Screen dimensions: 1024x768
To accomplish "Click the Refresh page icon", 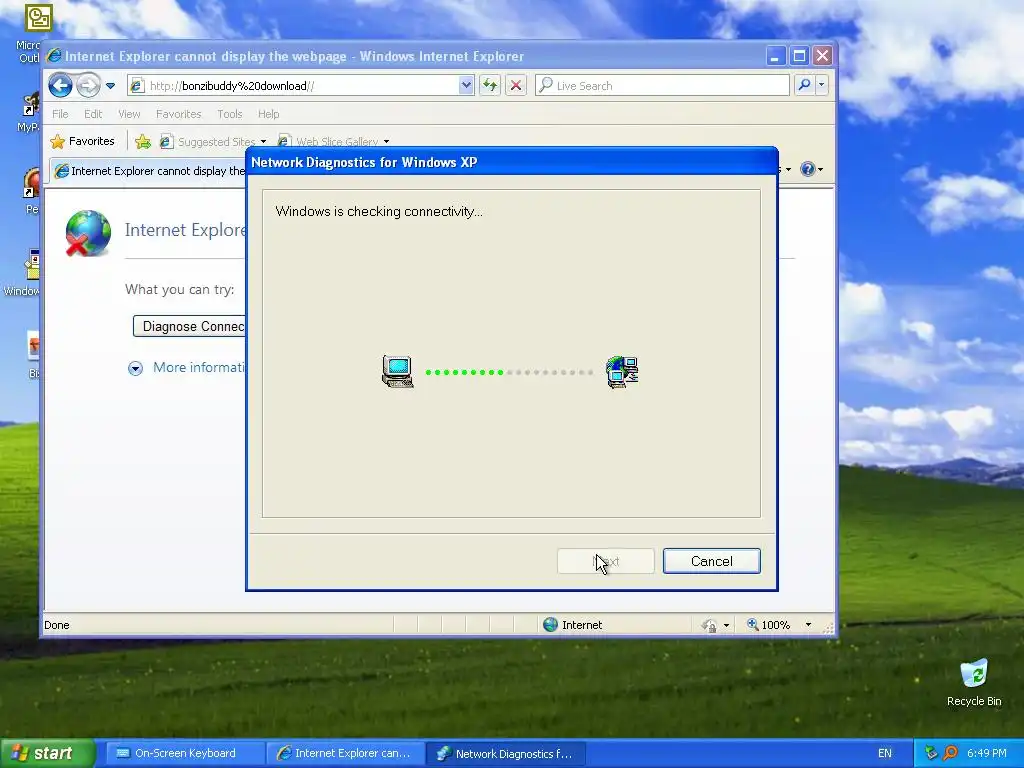I will 490,86.
